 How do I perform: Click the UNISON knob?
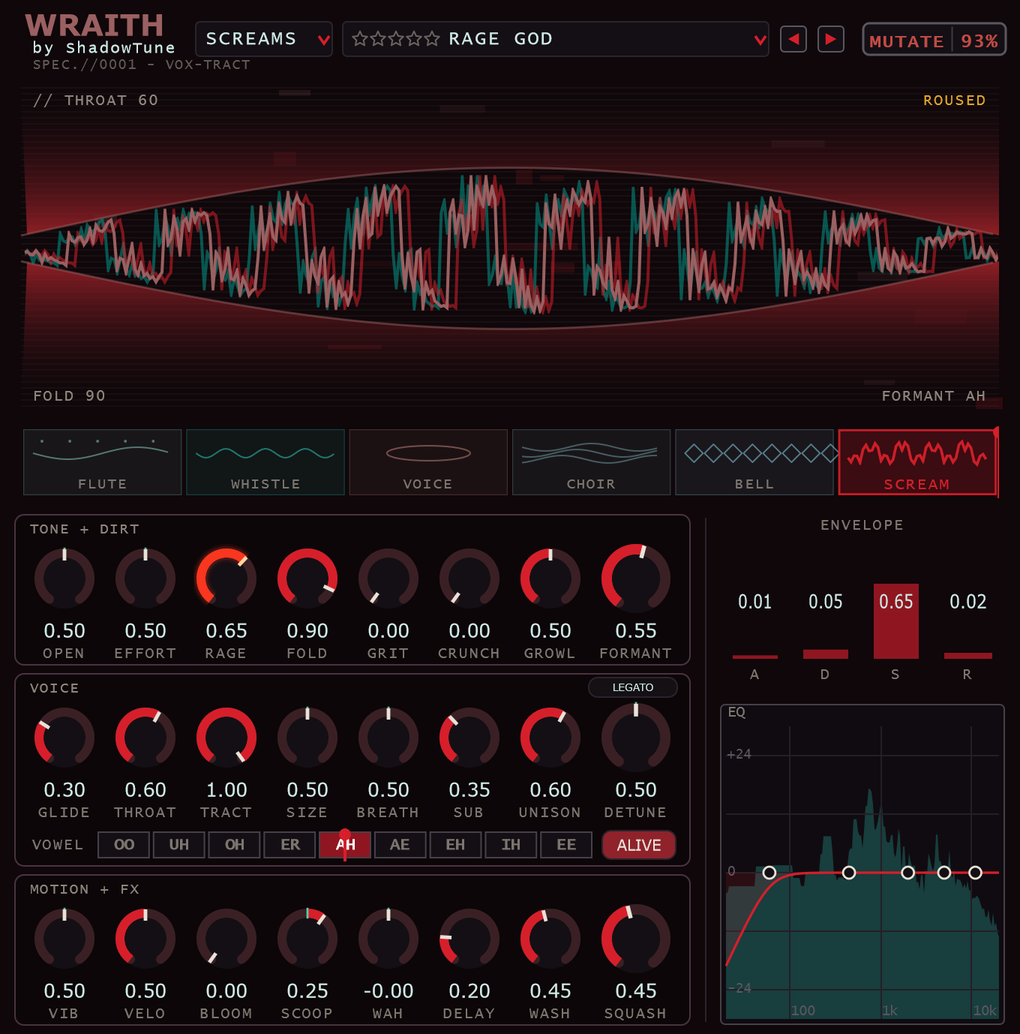pyautogui.click(x=551, y=737)
